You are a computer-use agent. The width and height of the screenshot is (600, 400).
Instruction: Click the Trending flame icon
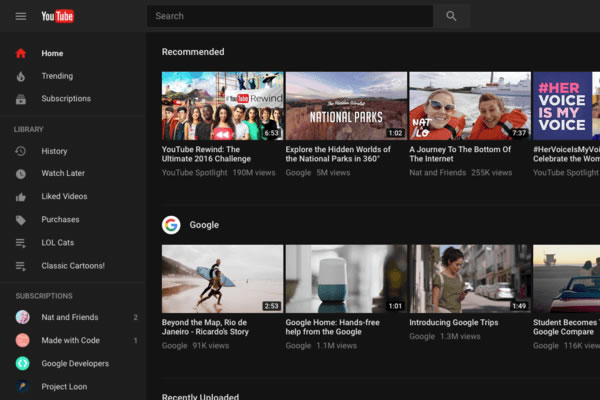(21, 76)
